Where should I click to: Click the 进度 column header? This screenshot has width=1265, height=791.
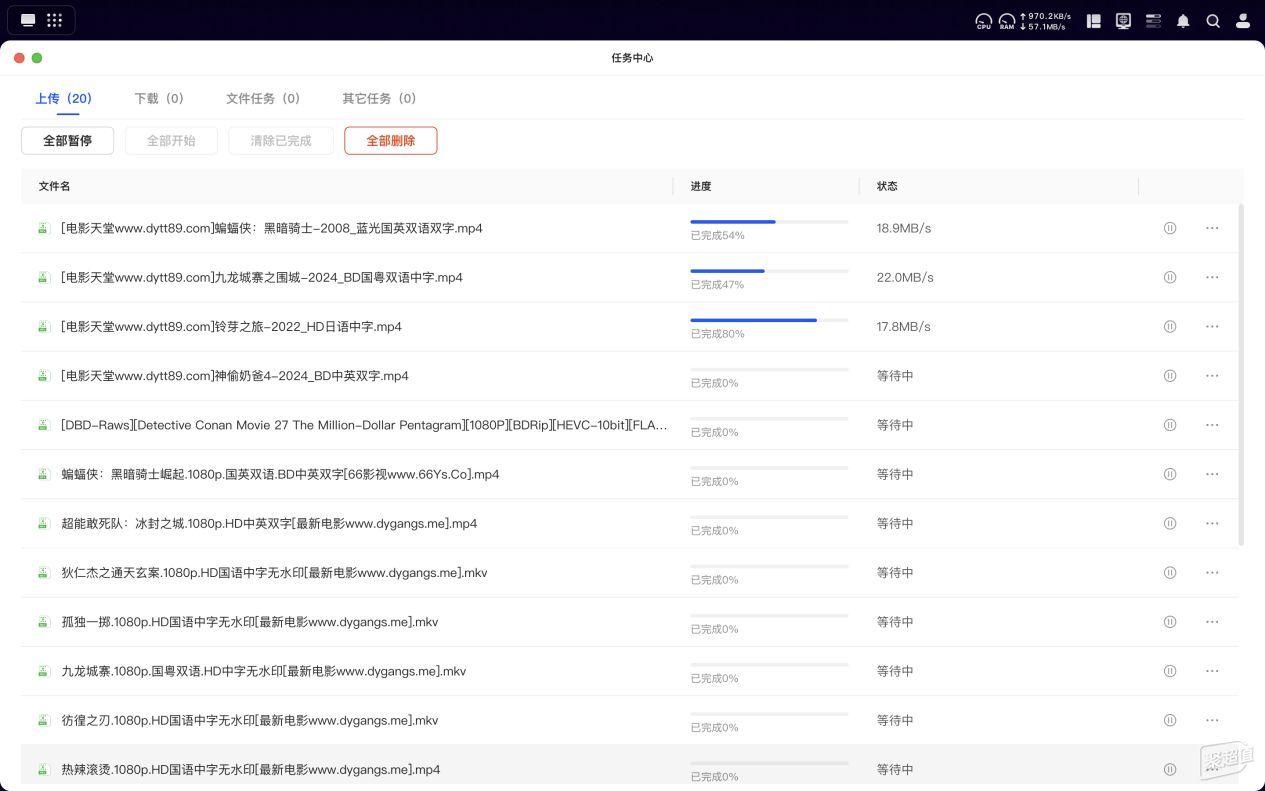[700, 186]
